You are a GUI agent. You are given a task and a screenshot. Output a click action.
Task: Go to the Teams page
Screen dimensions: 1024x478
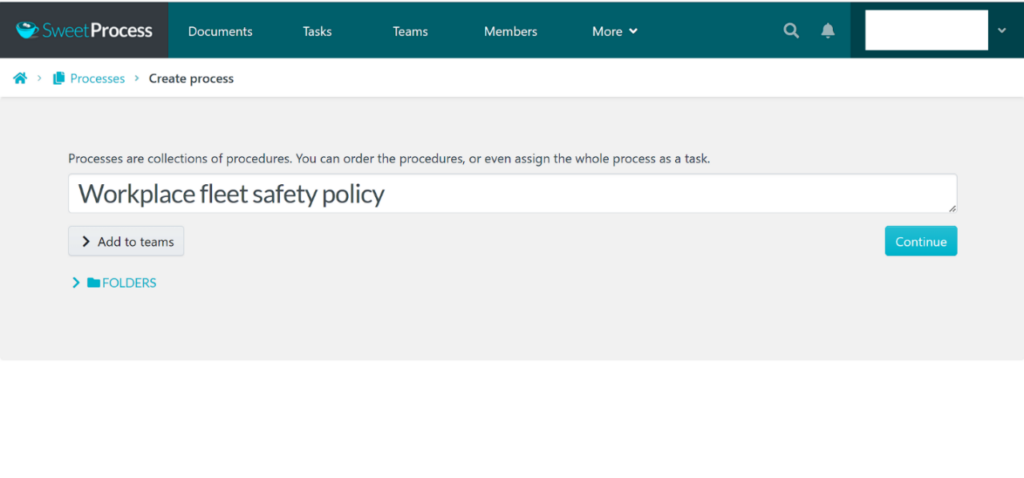tap(410, 31)
